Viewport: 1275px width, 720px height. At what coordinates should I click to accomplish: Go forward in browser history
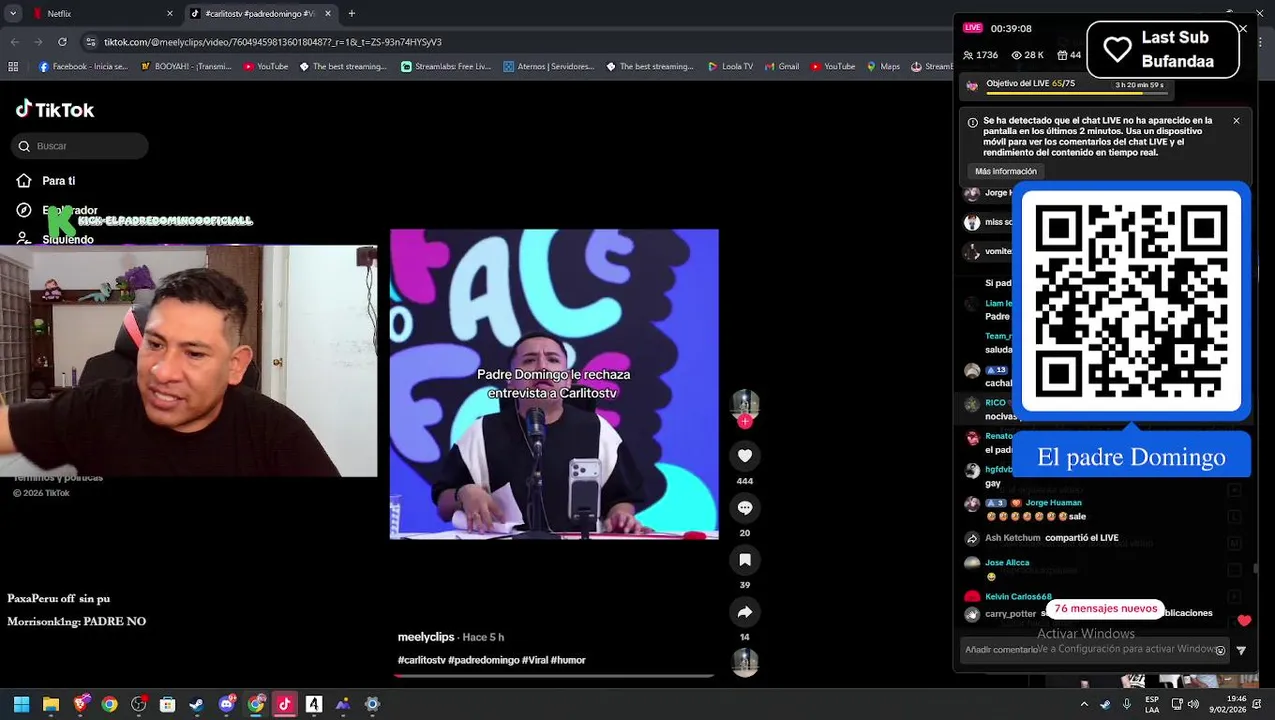pos(38,42)
